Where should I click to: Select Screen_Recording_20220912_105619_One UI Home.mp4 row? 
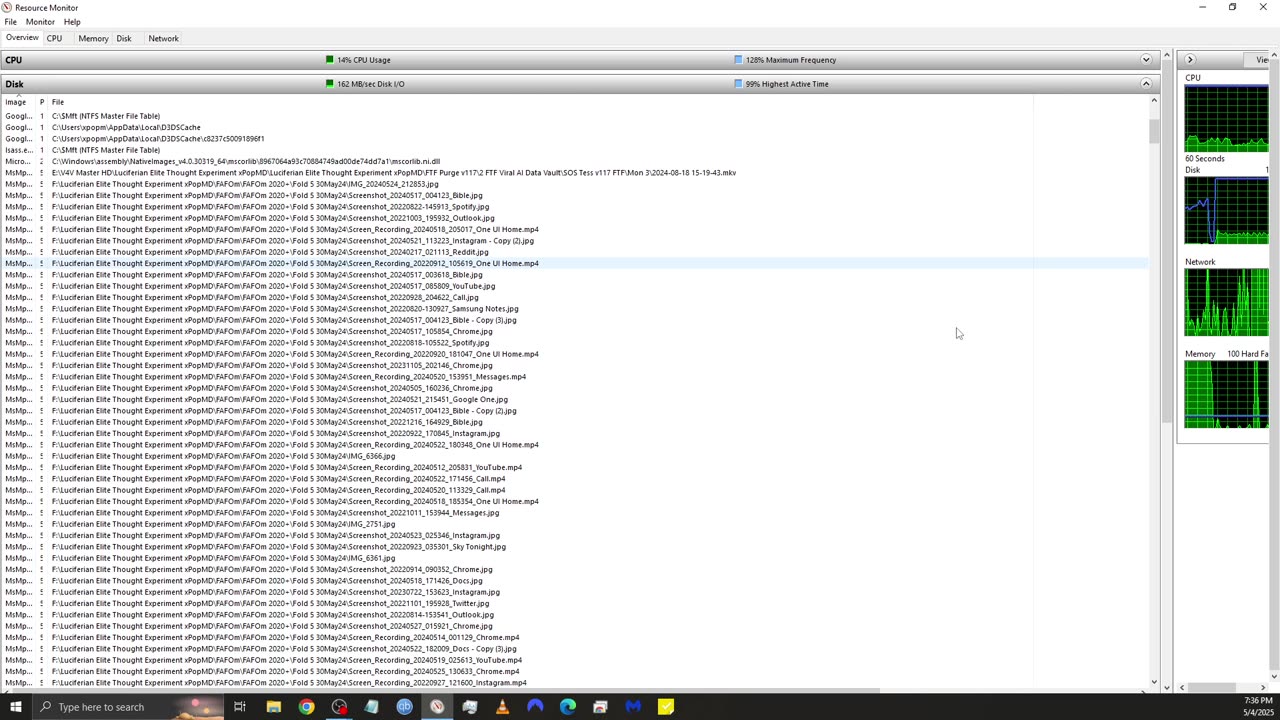point(575,263)
